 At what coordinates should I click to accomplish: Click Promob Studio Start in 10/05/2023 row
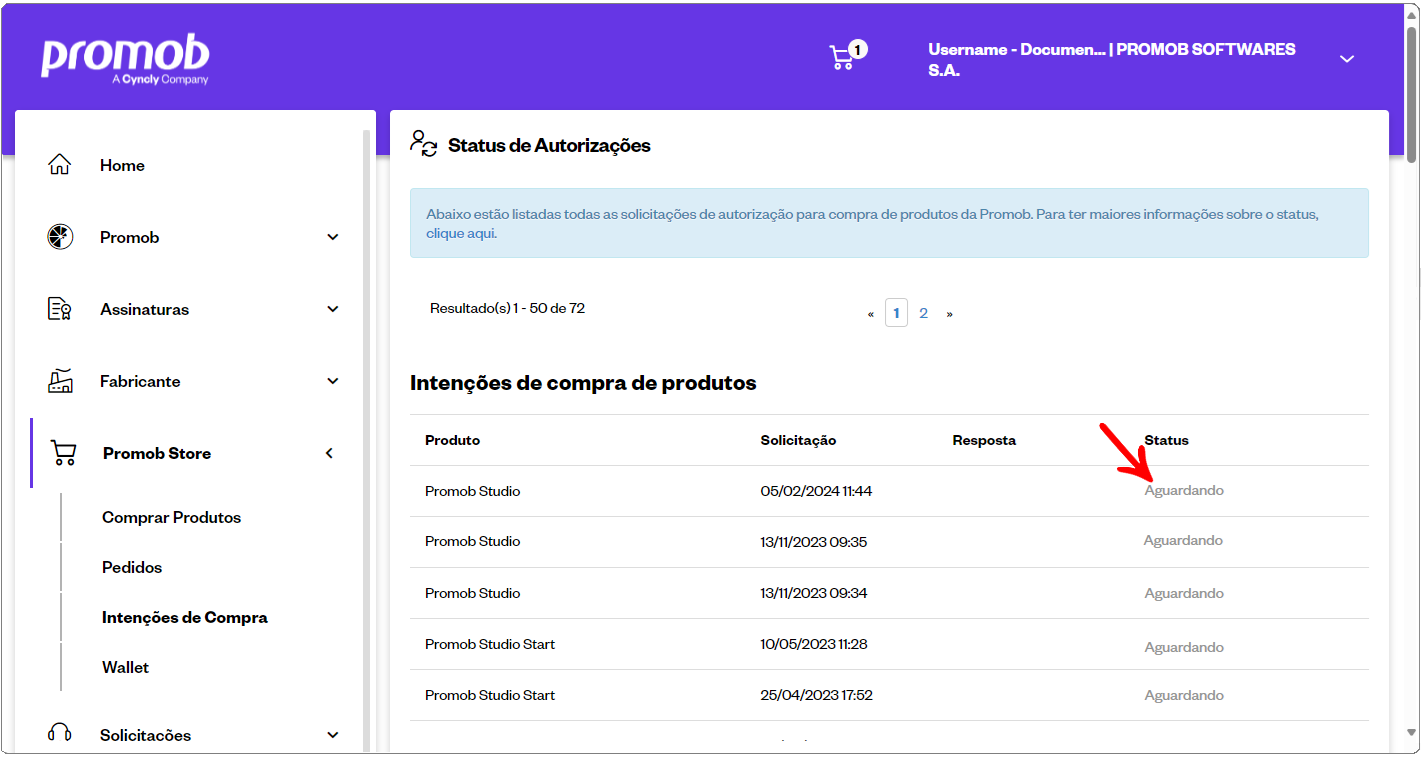coord(490,644)
